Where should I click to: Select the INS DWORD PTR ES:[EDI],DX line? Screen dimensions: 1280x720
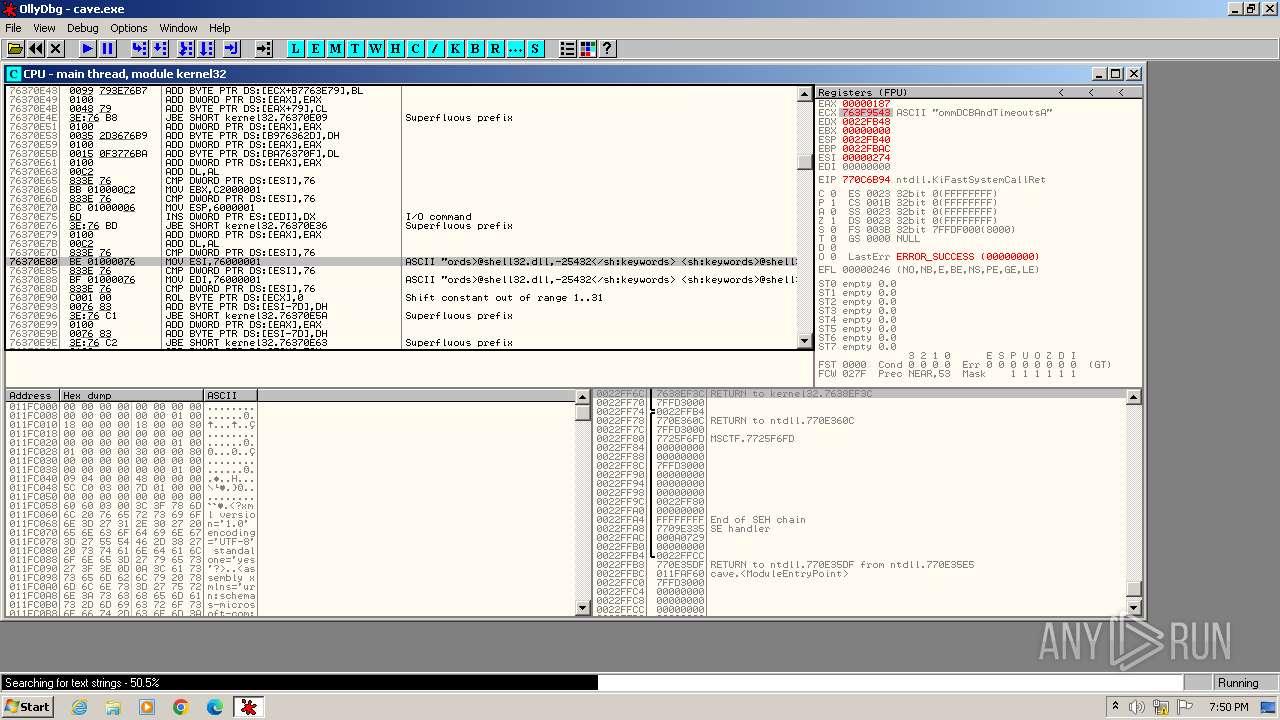coord(400,217)
